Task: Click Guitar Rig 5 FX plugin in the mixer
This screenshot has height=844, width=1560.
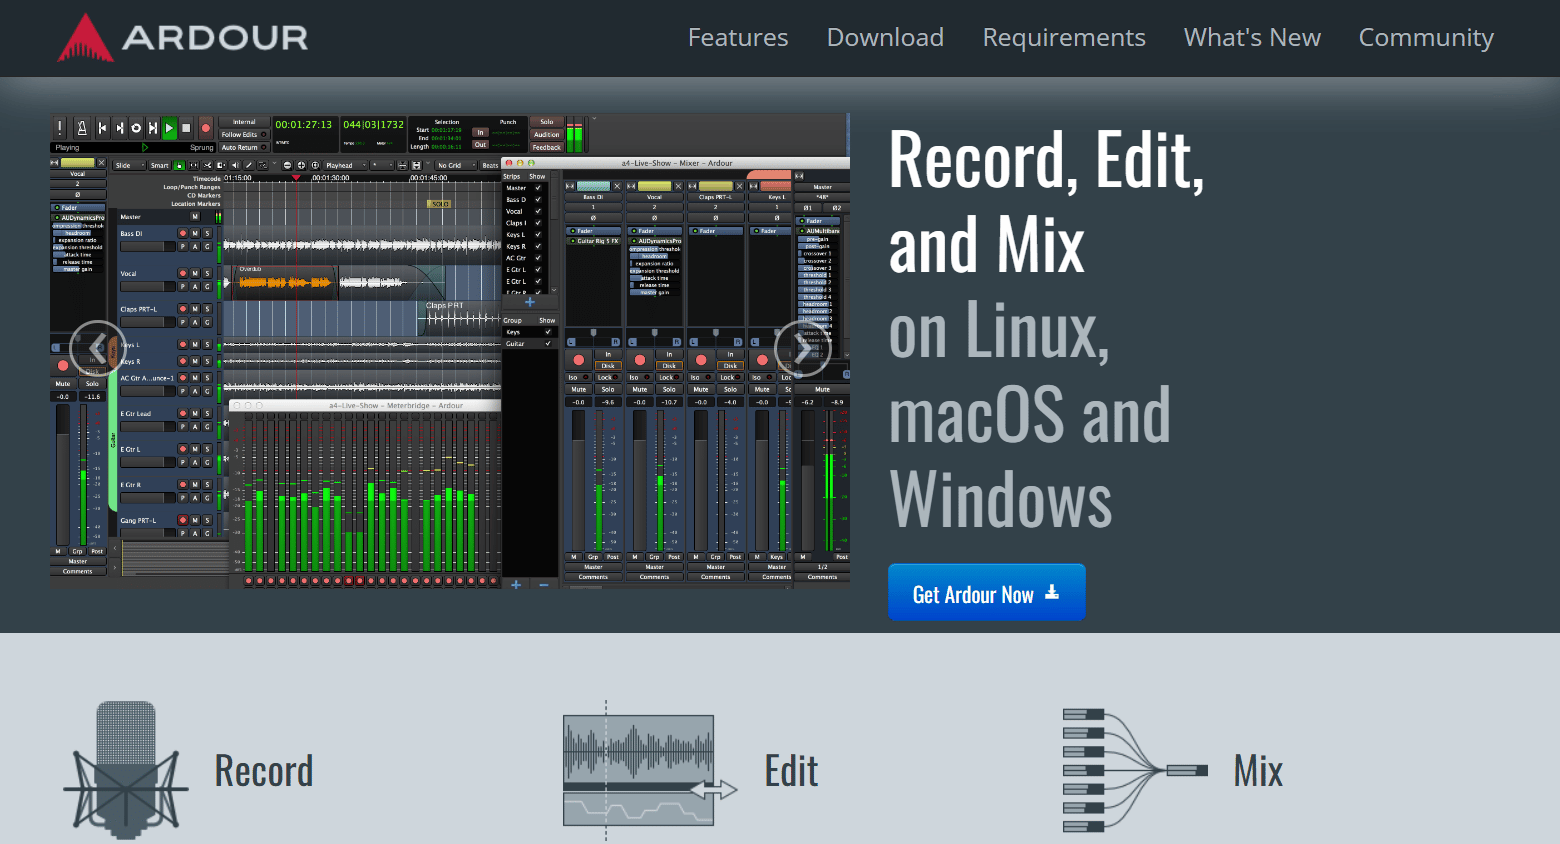Action: [594, 241]
